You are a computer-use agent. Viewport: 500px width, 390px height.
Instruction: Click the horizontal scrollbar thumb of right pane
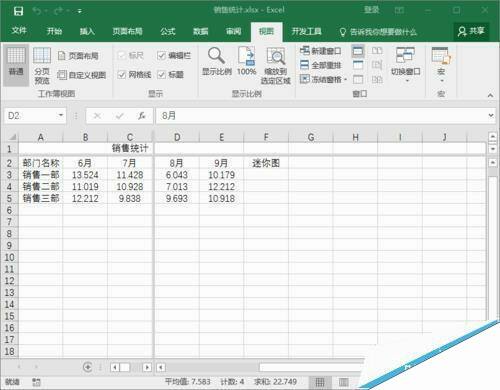pyautogui.click(x=312, y=367)
